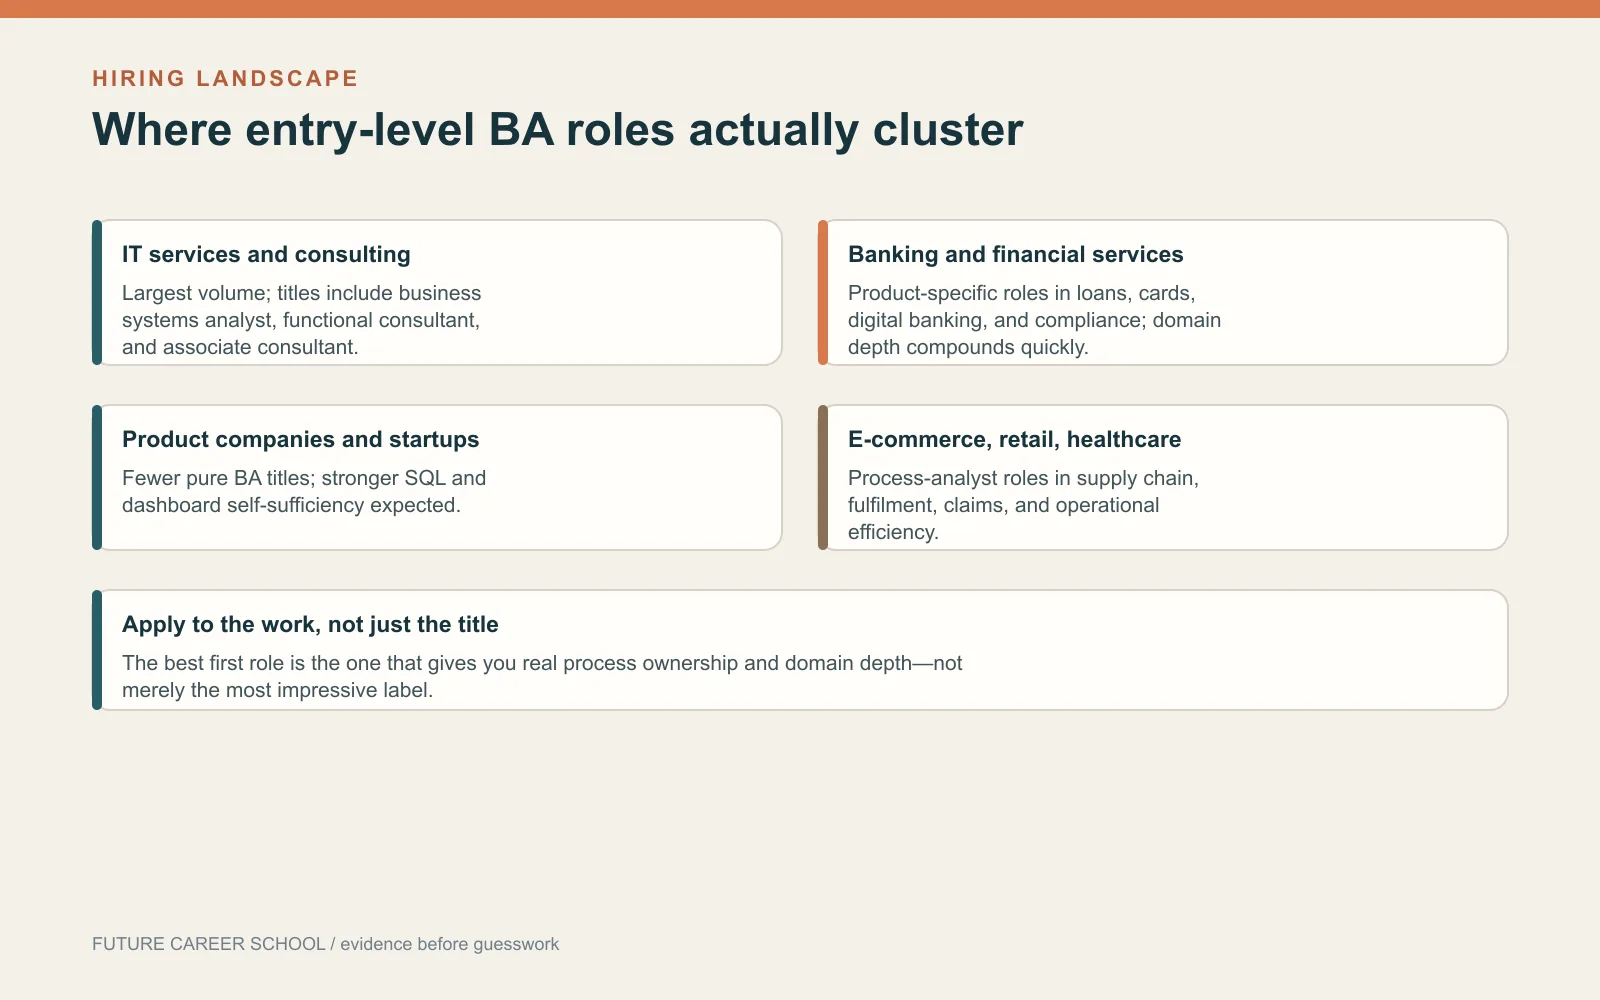This screenshot has width=1600, height=1000.
Task: Click the 'The best first role is the one' body text
Action: 542,676
